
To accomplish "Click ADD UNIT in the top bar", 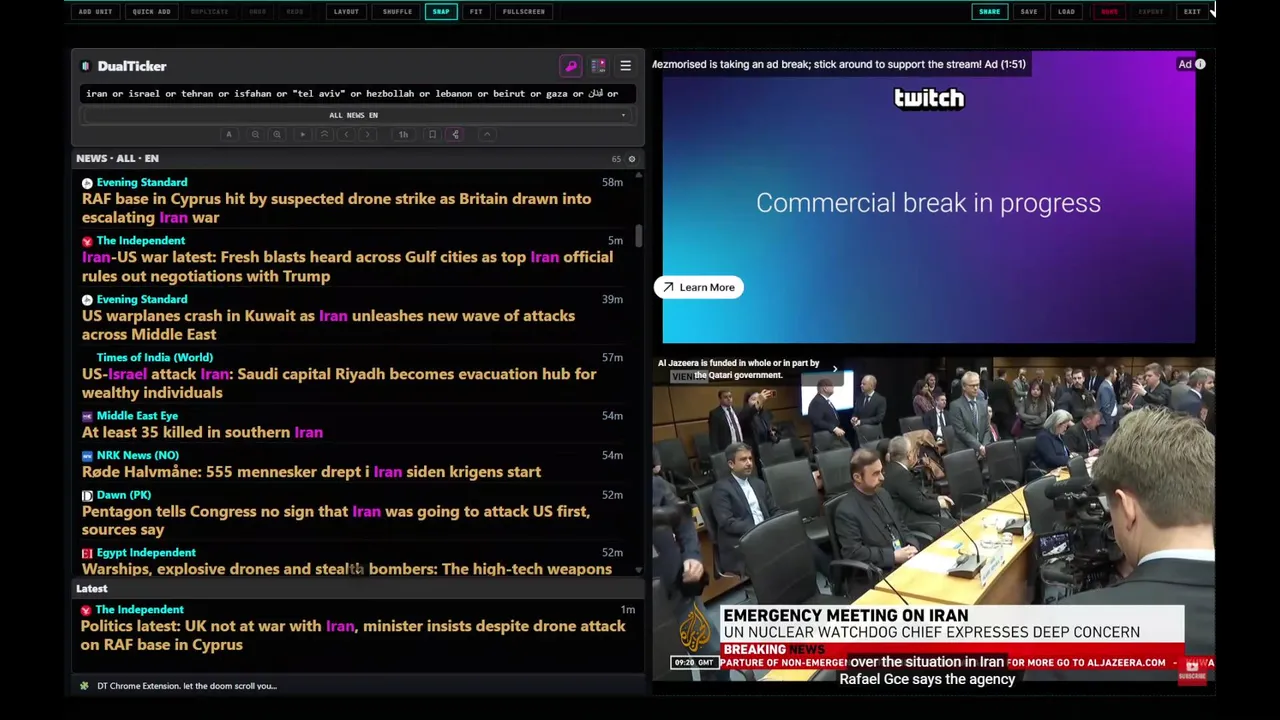I will click(96, 12).
